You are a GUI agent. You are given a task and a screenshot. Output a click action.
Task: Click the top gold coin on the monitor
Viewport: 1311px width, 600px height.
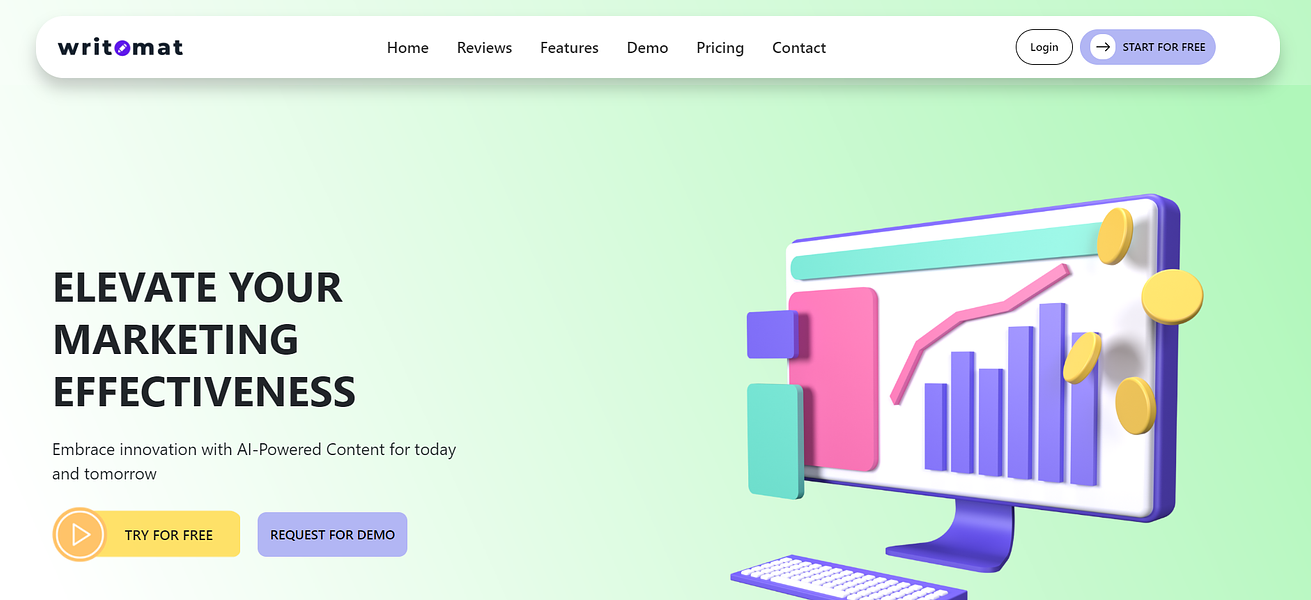(1114, 237)
